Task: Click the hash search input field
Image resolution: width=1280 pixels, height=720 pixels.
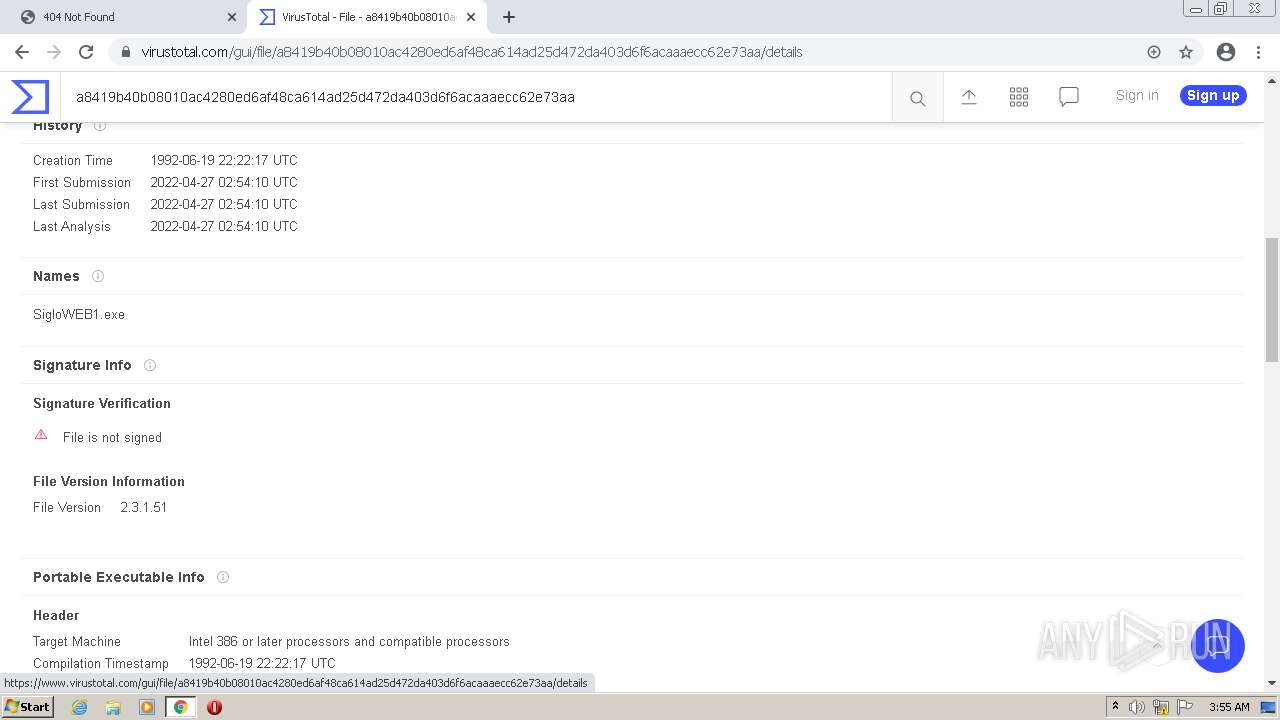Action: [x=476, y=97]
